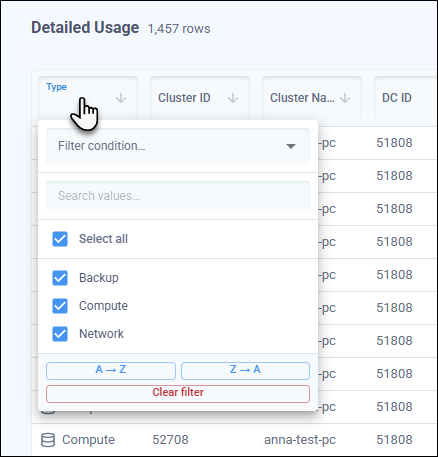Sort by the Cluster ID column arrow

tap(233, 98)
